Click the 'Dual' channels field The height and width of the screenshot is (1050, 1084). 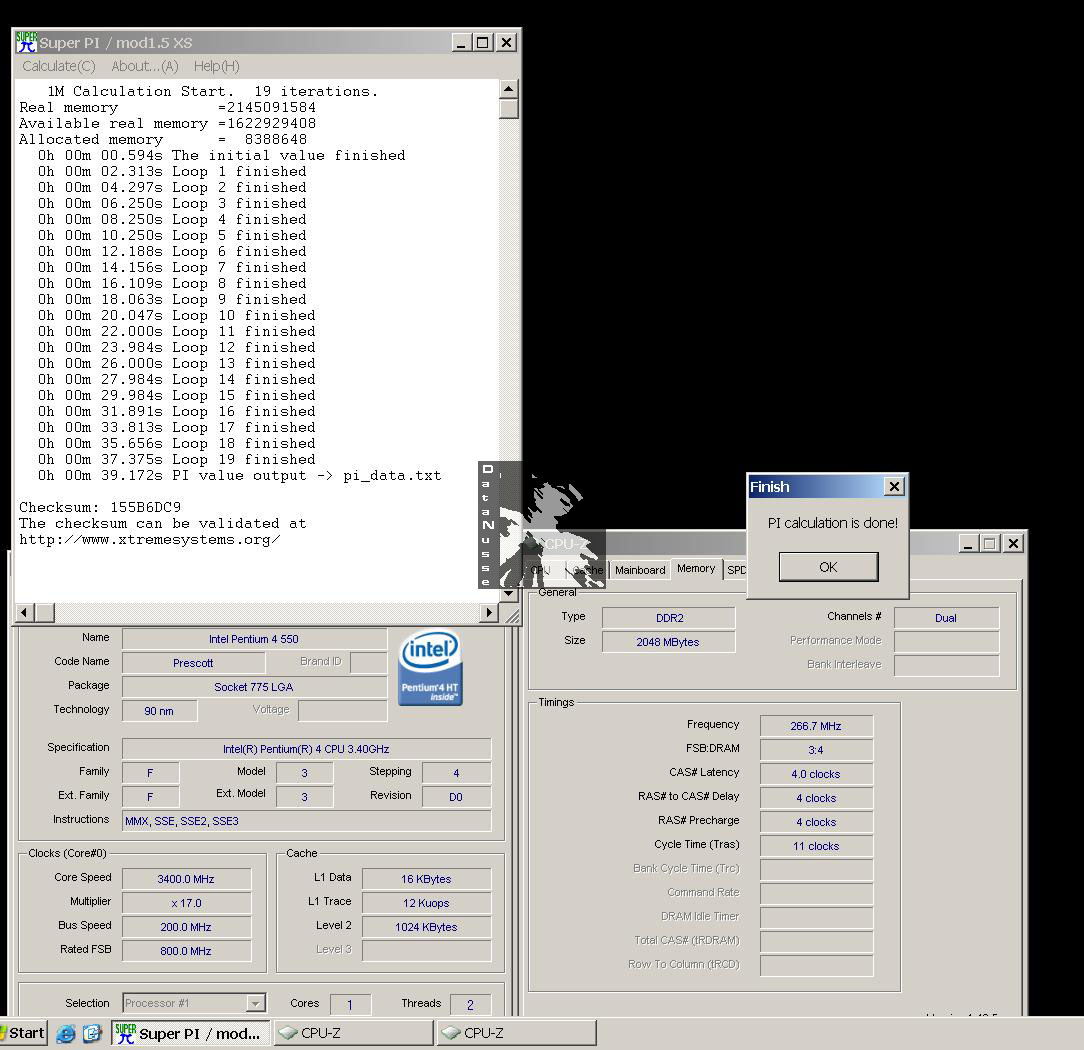pos(946,618)
